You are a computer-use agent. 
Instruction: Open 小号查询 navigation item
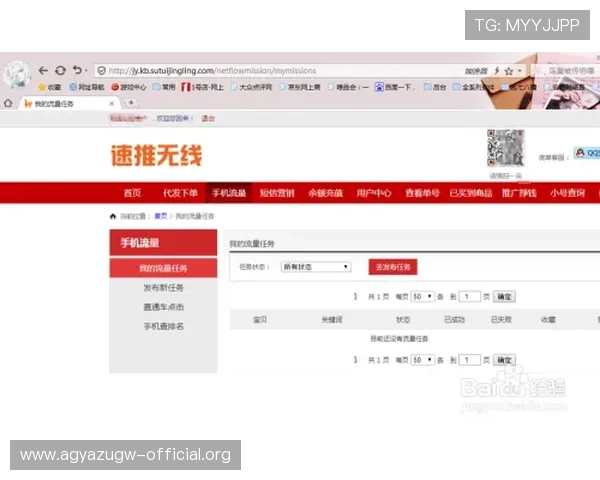point(567,193)
